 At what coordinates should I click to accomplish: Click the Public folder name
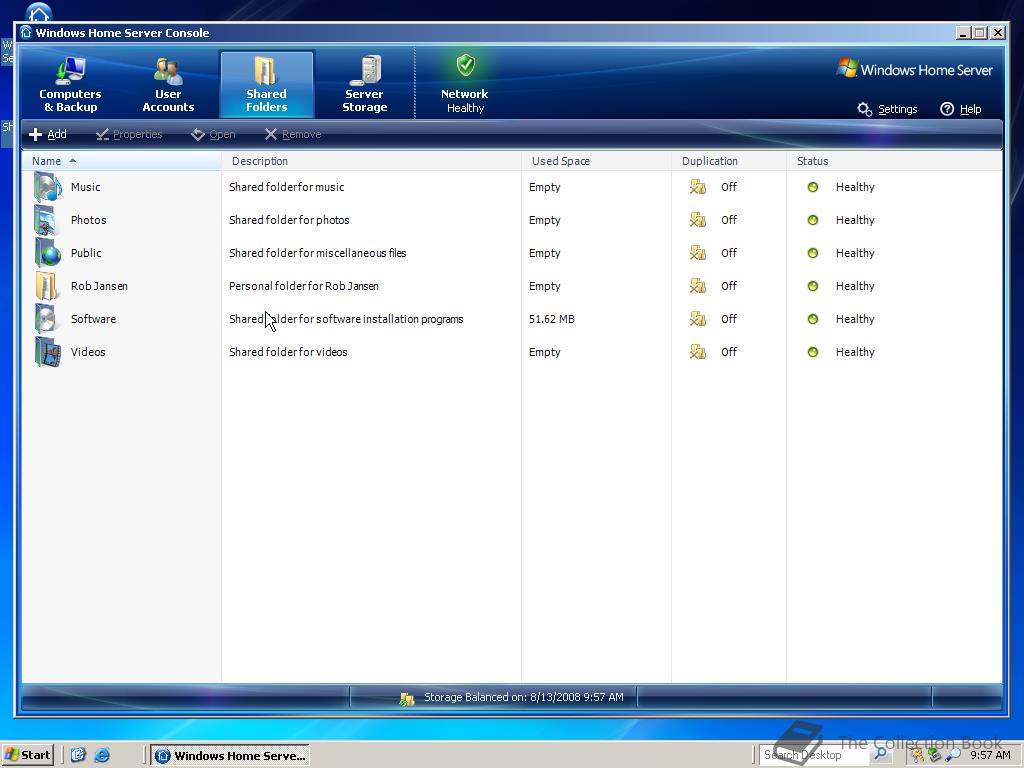point(86,253)
